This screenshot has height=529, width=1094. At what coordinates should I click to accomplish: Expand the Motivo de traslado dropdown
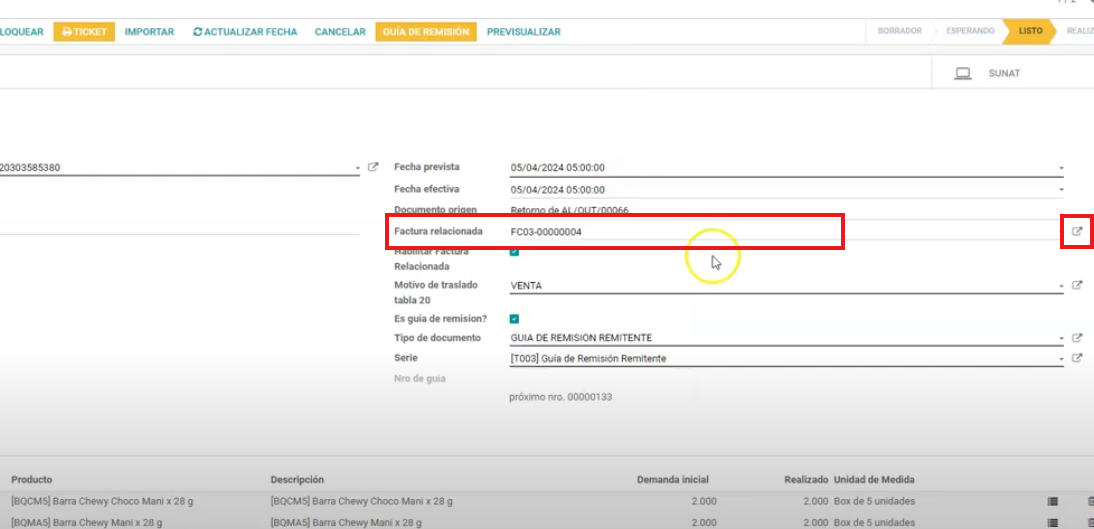tap(1060, 286)
